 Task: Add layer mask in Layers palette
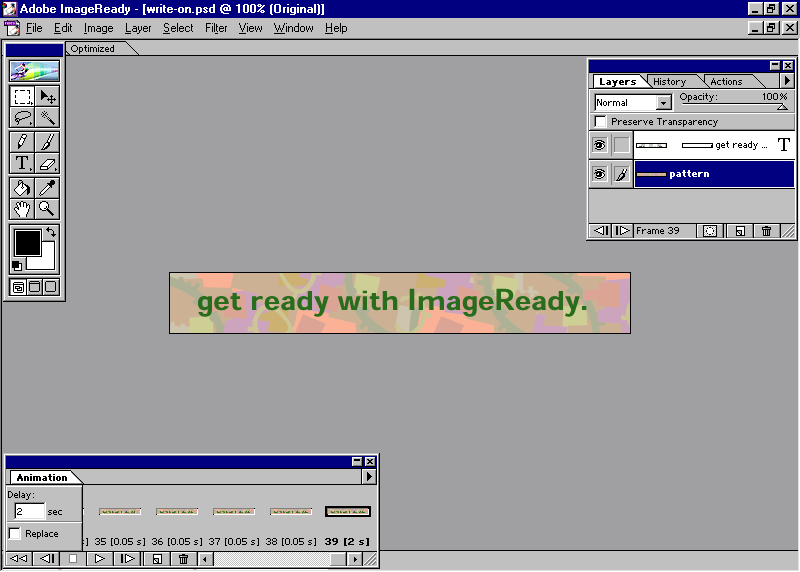(x=710, y=231)
